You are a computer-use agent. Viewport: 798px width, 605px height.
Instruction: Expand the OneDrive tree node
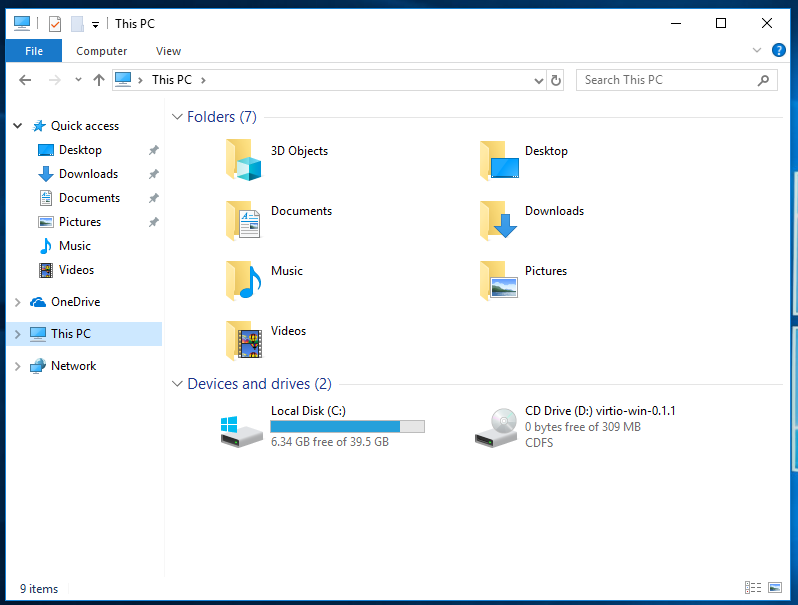coord(18,302)
